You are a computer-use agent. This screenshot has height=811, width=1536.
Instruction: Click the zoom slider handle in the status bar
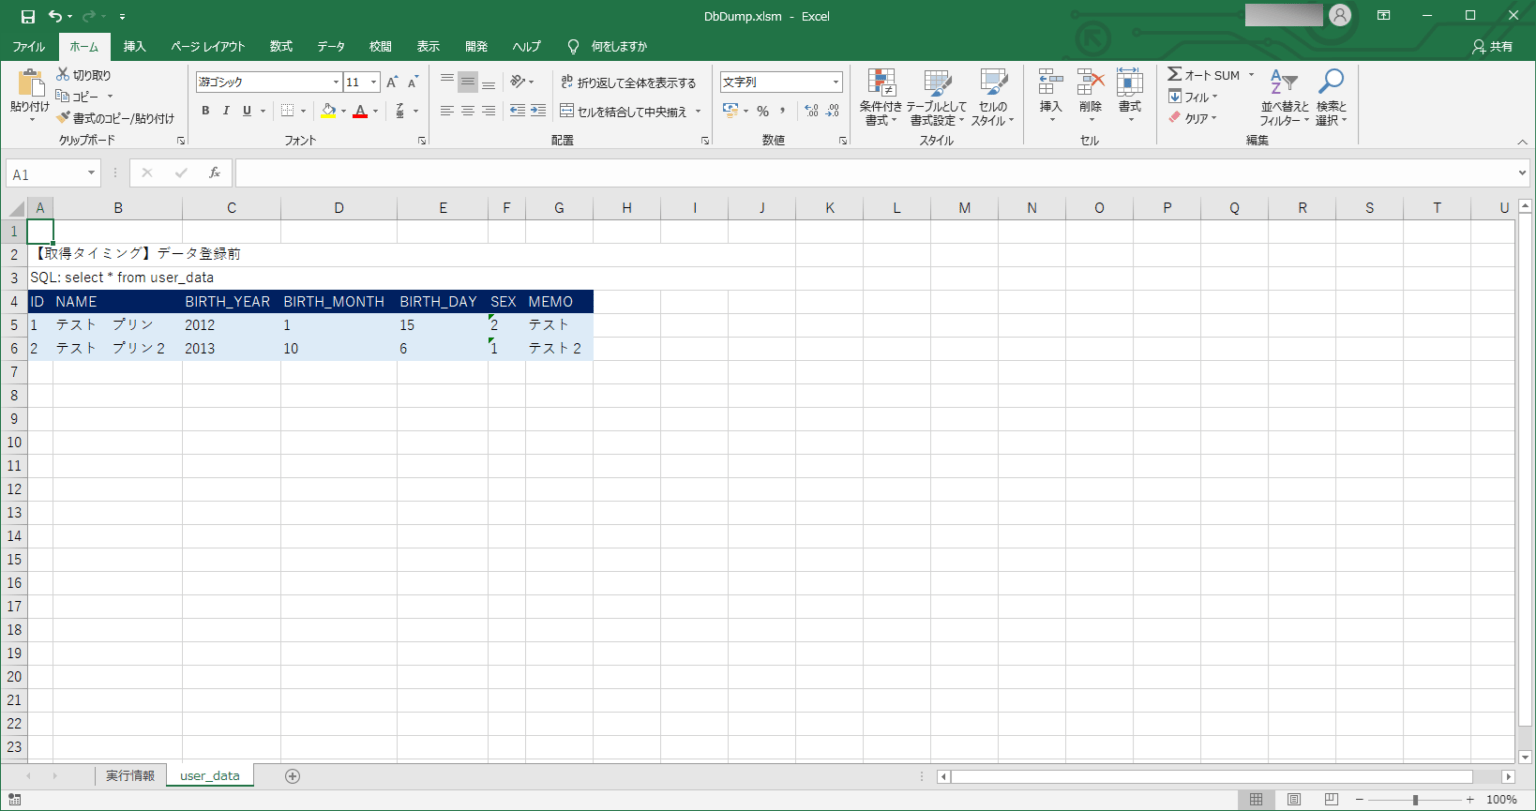coord(1415,800)
